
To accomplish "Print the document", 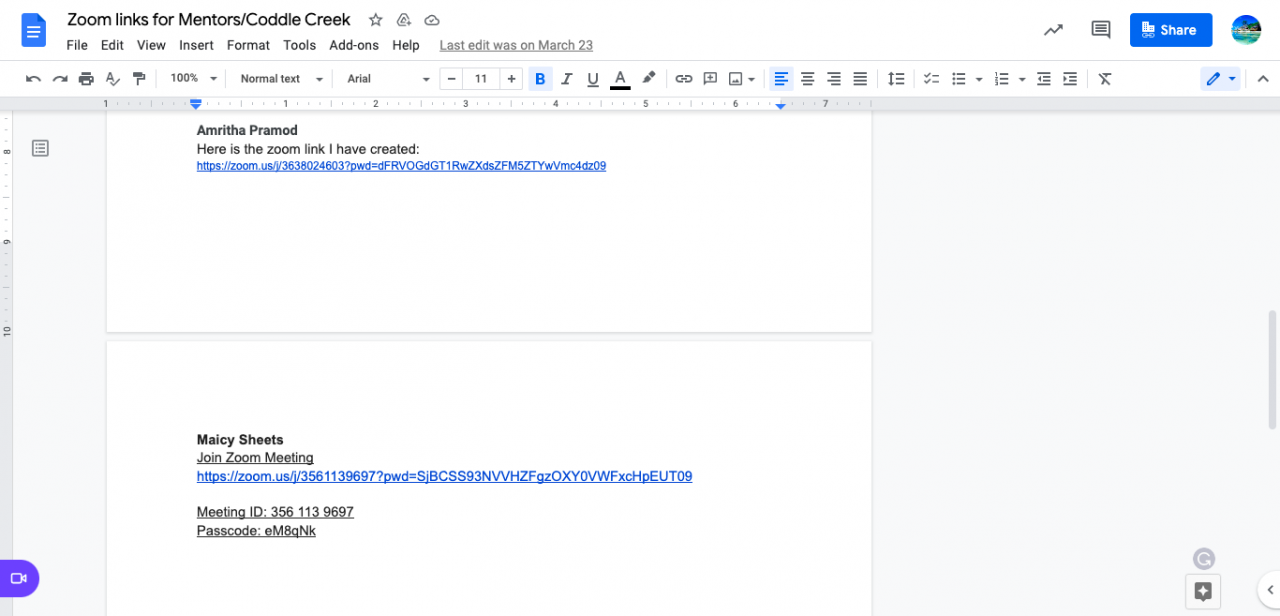I will [86, 79].
